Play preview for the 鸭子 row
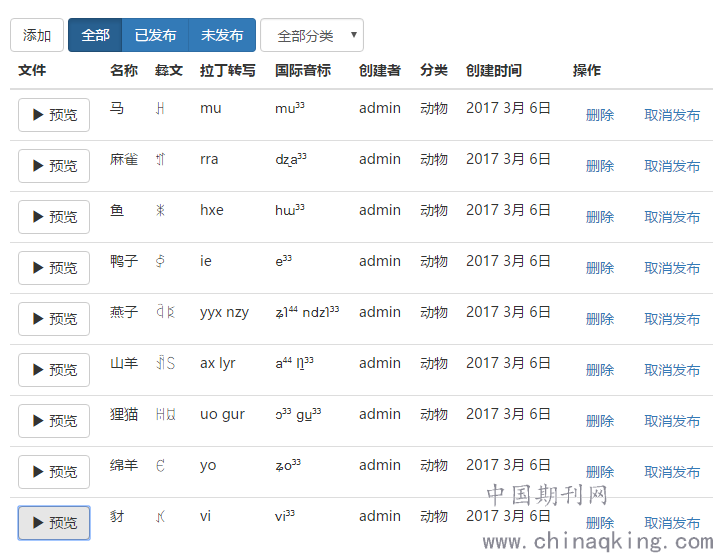713x553 pixels. (54, 268)
